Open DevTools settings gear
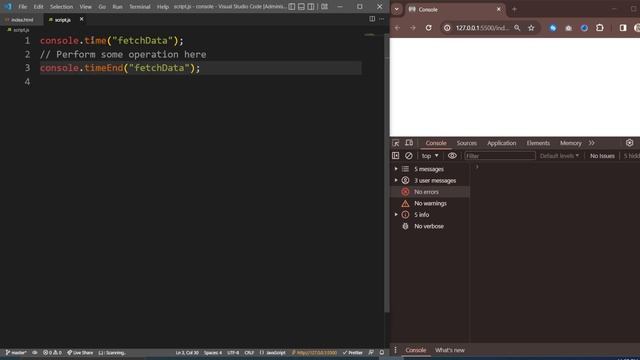The image size is (640, 360). (629, 143)
